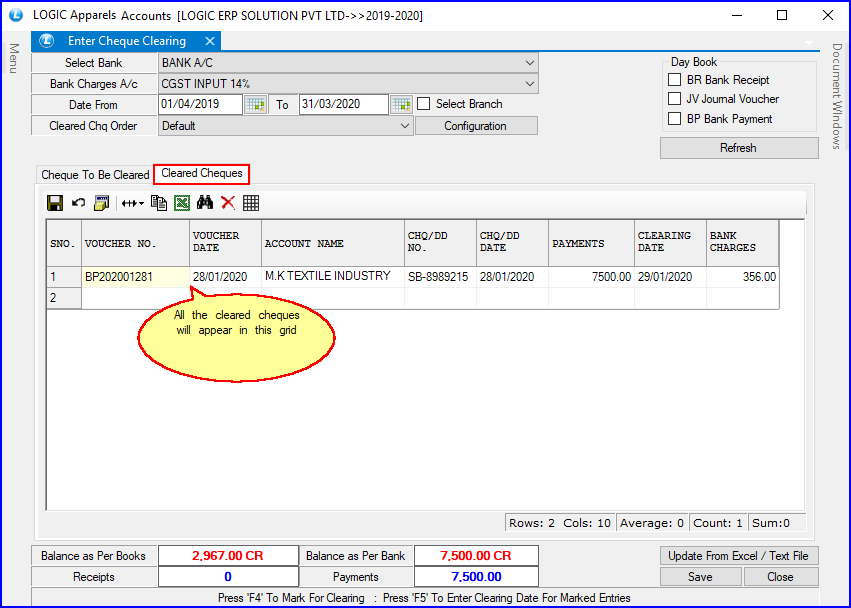The width and height of the screenshot is (851, 608).
Task: Switch to Cheque To Be Cleared tab
Action: (95, 175)
